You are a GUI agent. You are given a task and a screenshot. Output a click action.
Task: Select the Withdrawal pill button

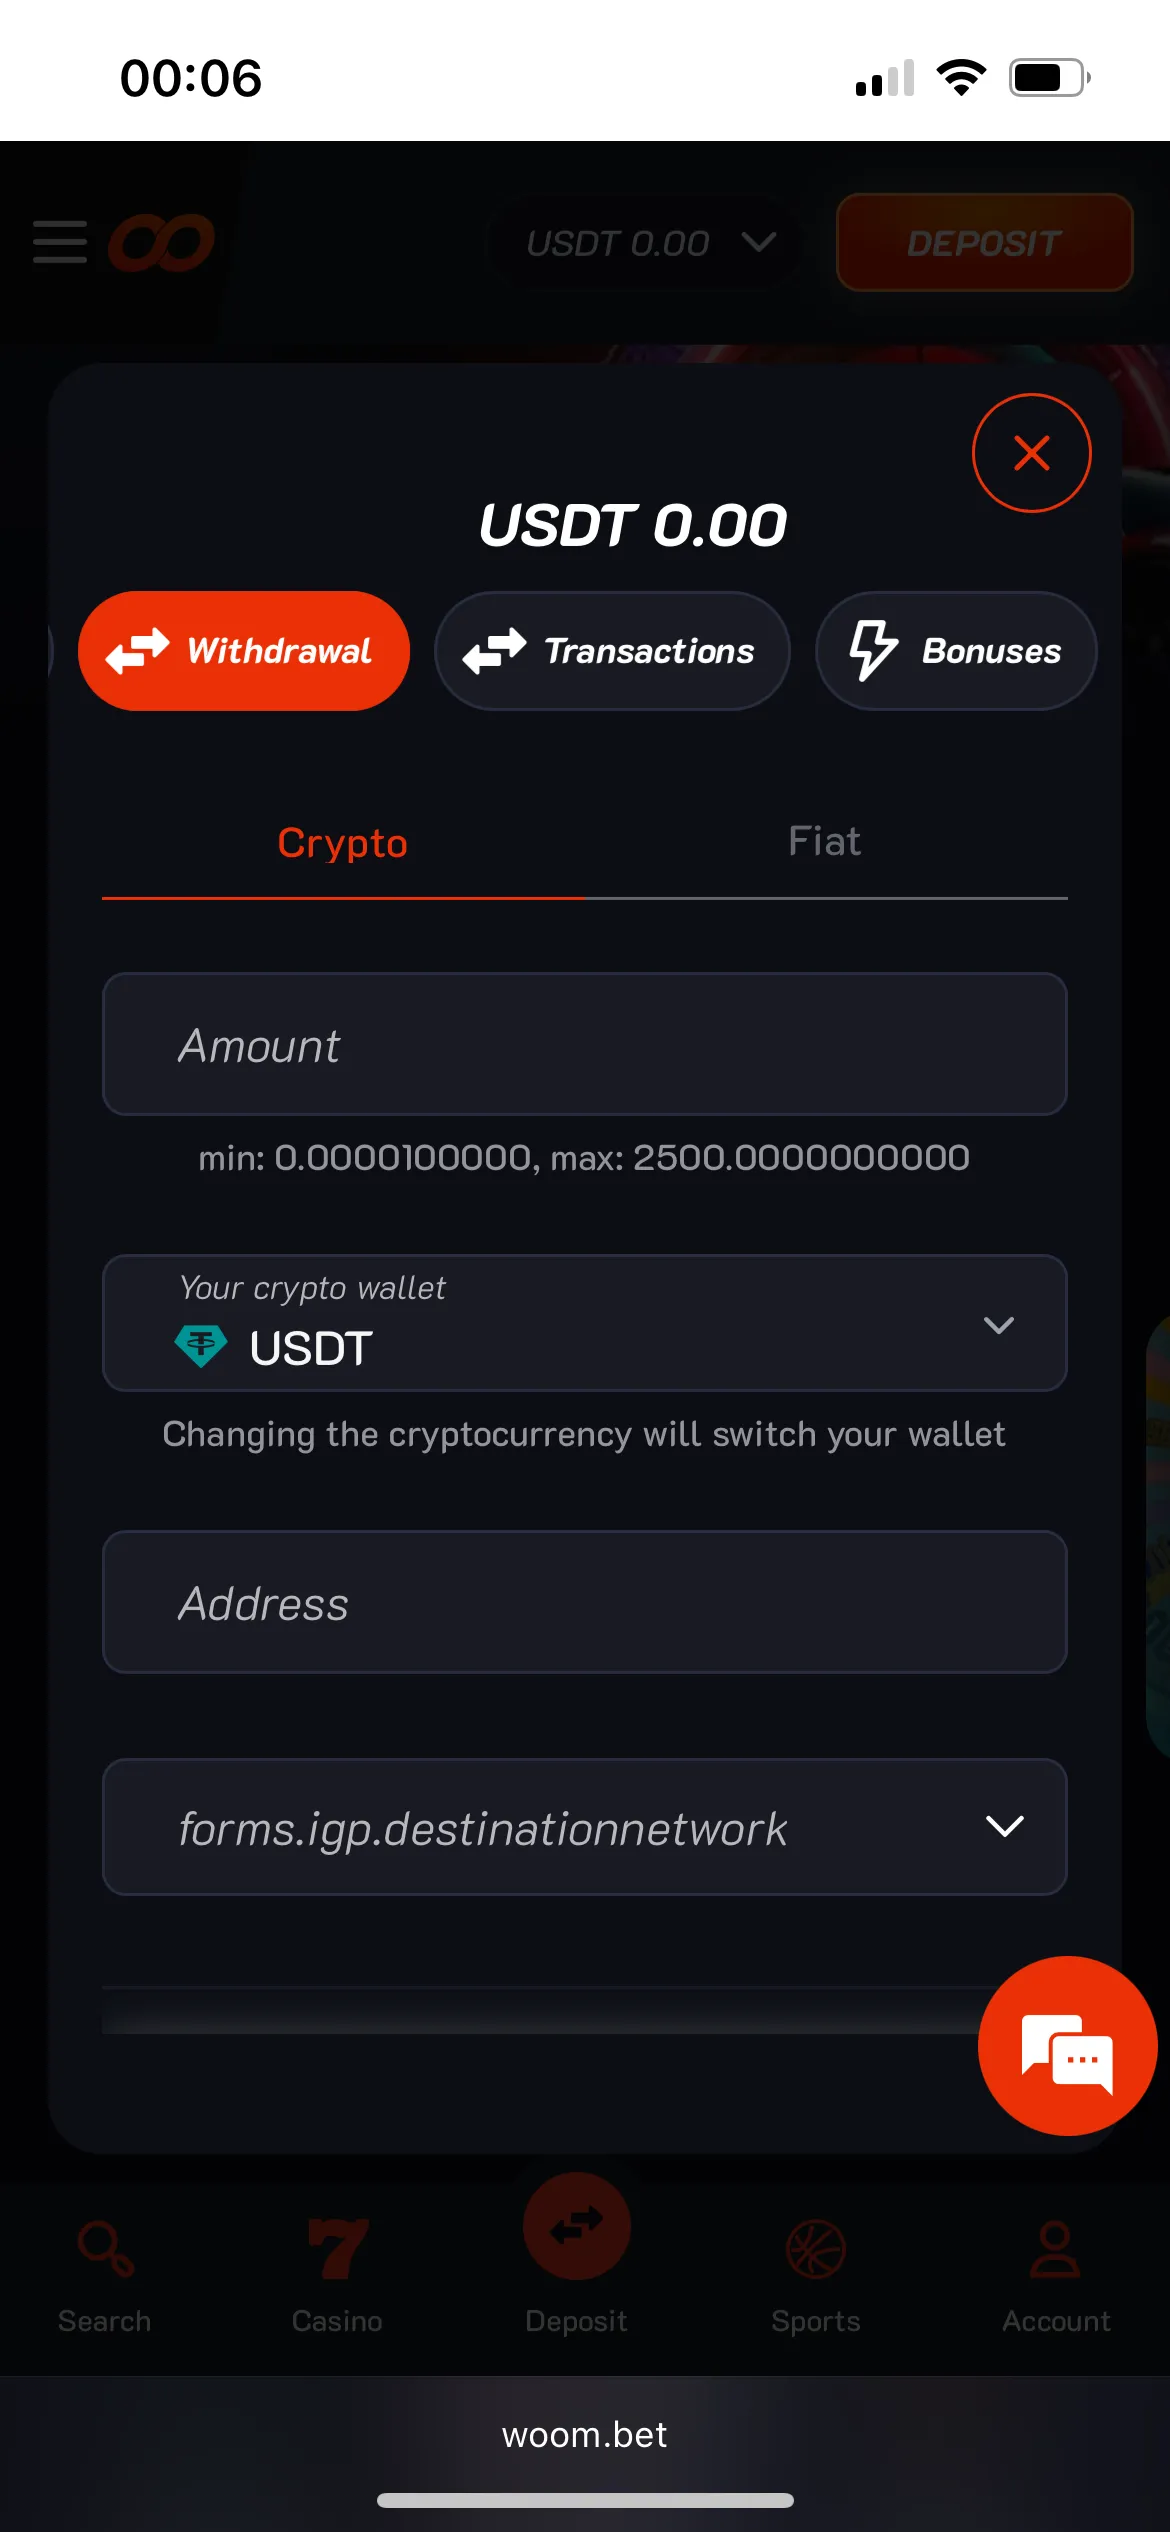point(244,651)
